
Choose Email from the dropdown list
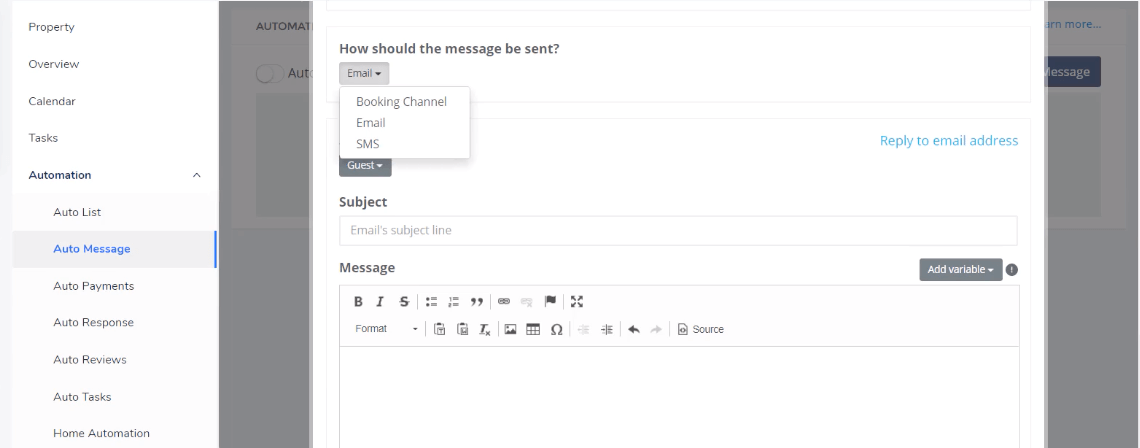click(371, 123)
